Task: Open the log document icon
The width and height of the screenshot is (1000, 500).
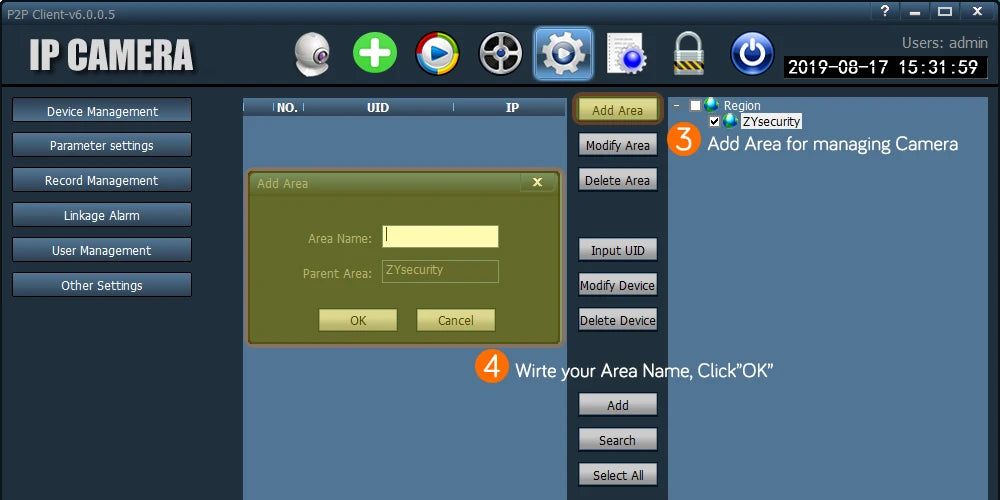Action: [626, 54]
